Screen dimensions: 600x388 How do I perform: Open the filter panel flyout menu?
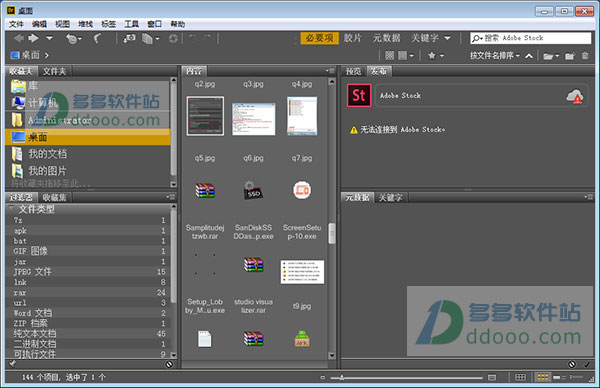tap(171, 197)
